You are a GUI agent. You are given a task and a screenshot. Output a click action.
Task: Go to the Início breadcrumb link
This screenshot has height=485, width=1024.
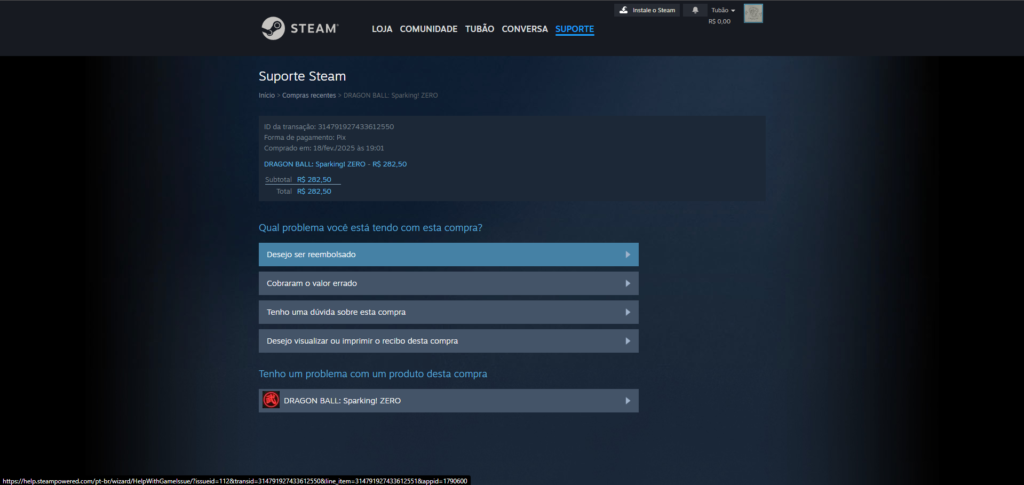266,95
